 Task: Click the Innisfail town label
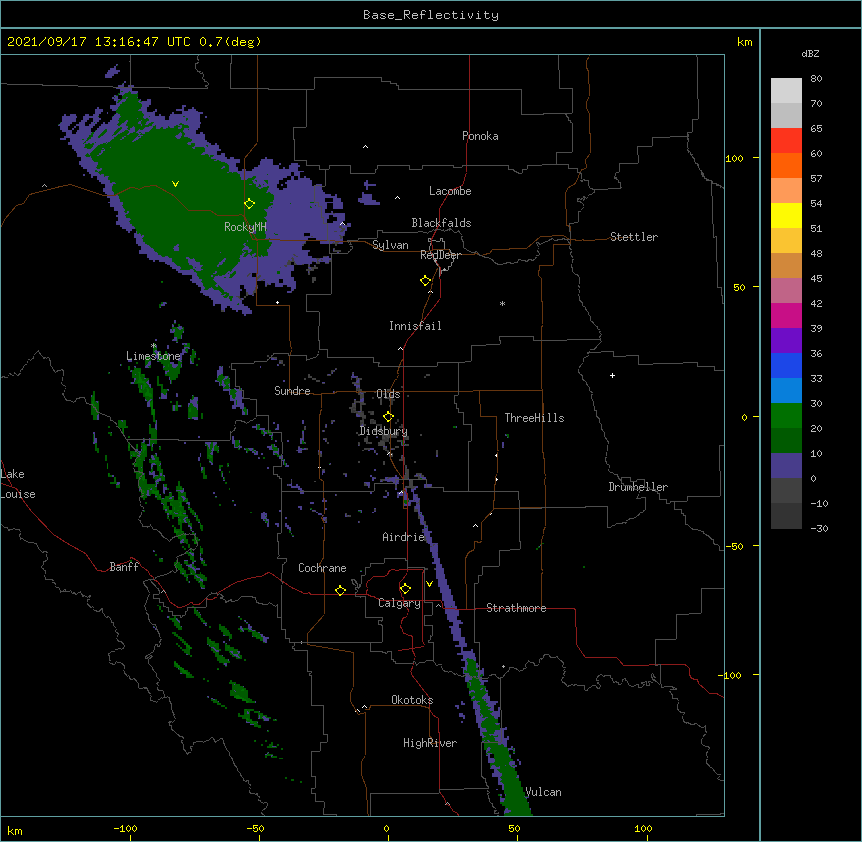(x=415, y=326)
